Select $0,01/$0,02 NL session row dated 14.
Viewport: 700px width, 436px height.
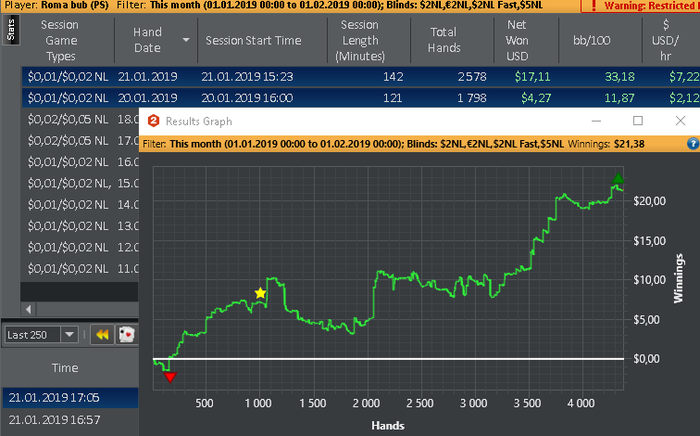80,204
